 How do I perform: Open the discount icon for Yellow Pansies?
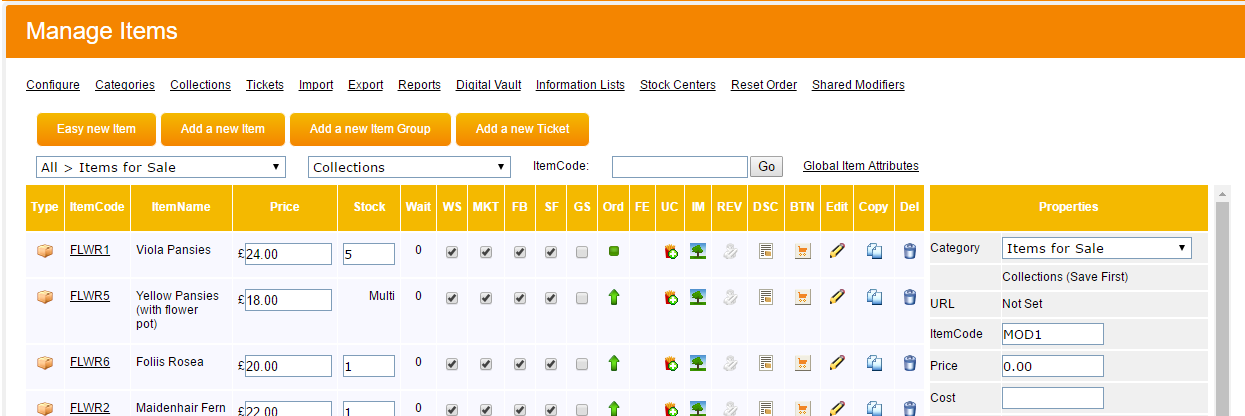pos(766,297)
